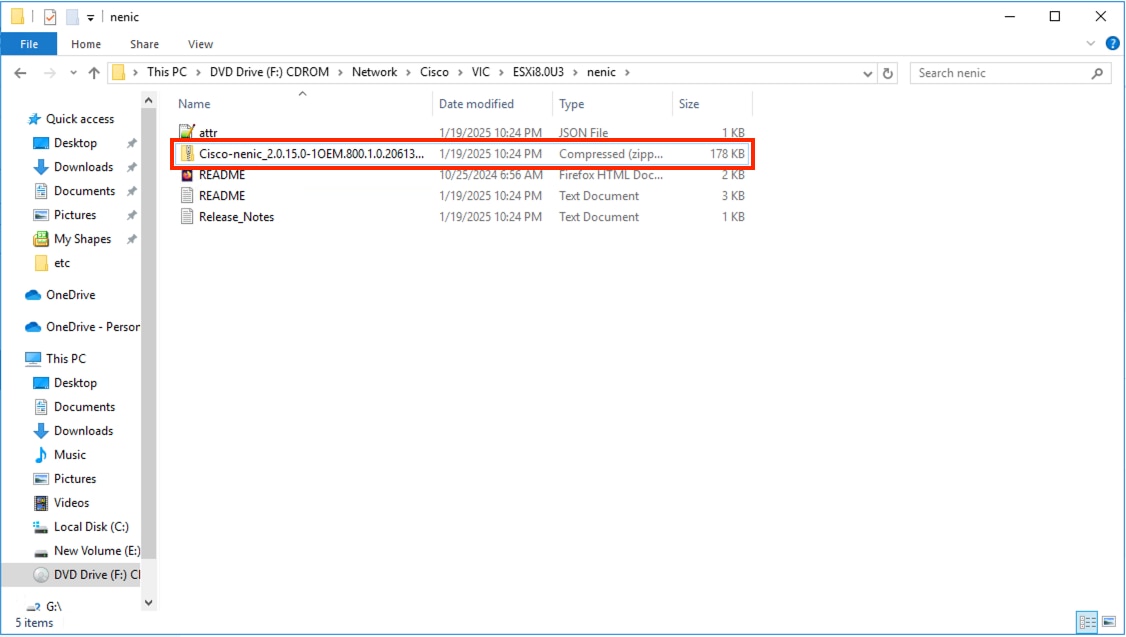The height and width of the screenshot is (637, 1126).
Task: Open the recent locations dropdown arrow
Action: 73,73
